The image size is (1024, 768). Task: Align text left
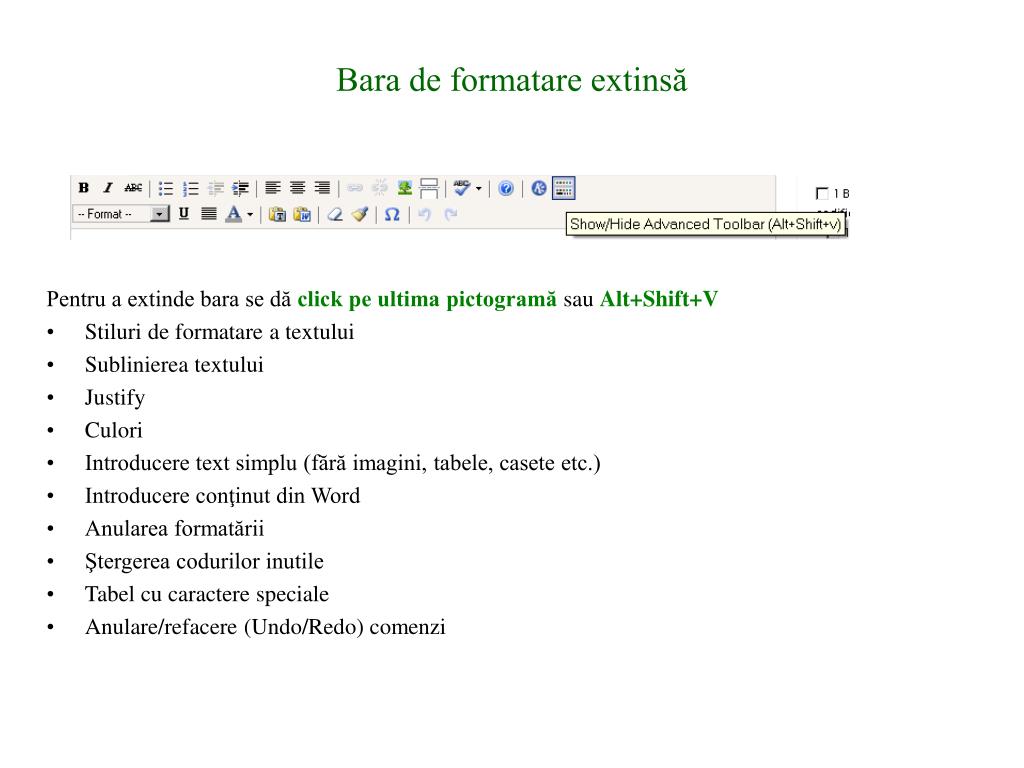pos(273,188)
